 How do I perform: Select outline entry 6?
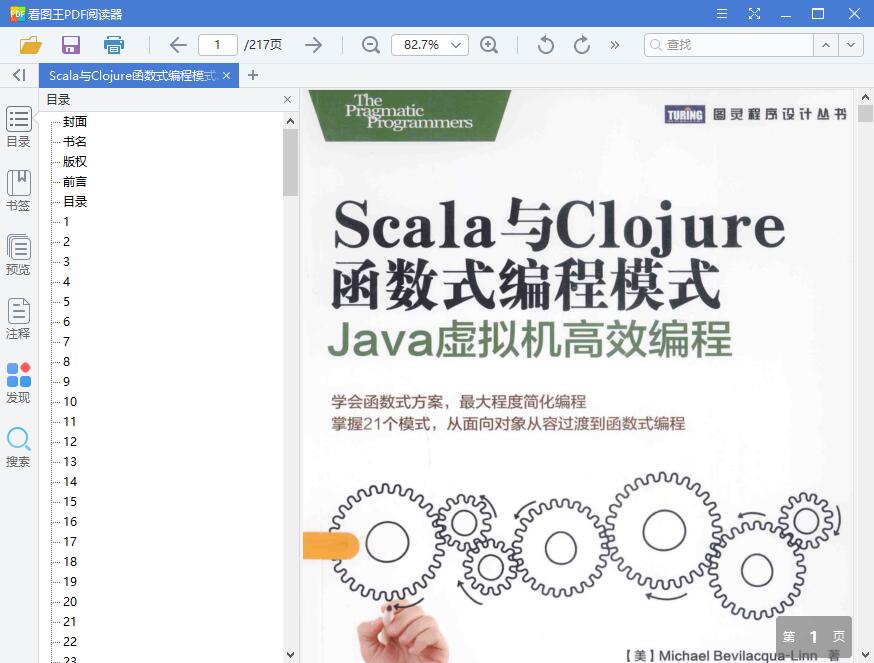[x=66, y=322]
